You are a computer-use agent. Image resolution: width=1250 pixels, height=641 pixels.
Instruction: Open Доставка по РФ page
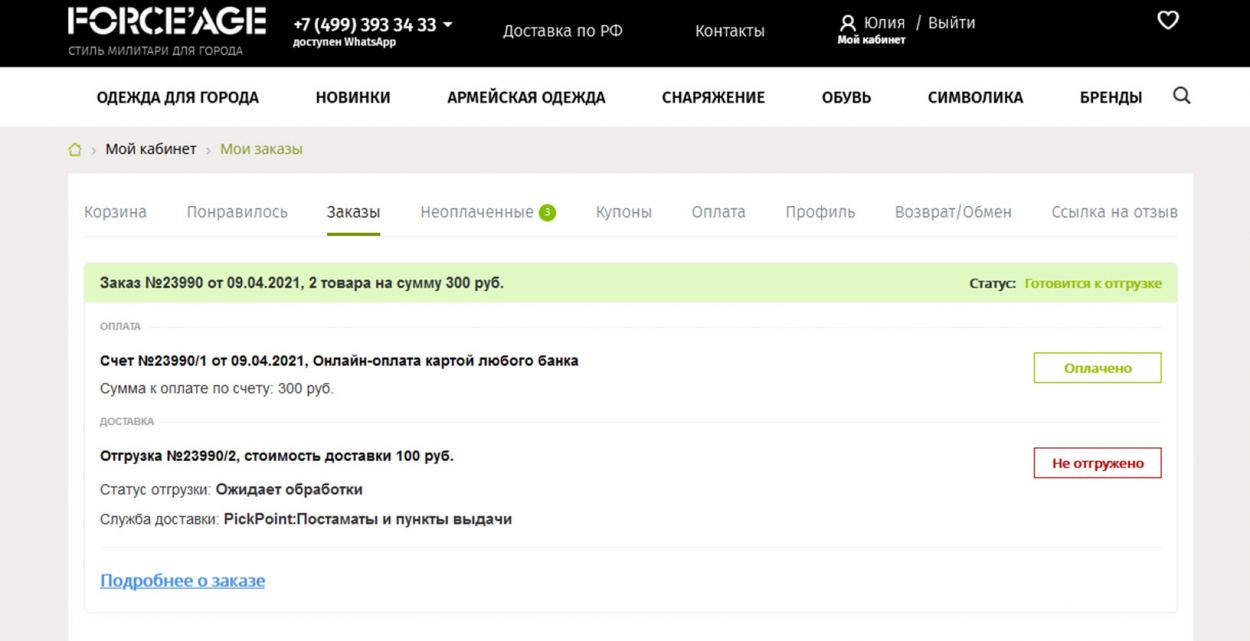[x=563, y=31]
